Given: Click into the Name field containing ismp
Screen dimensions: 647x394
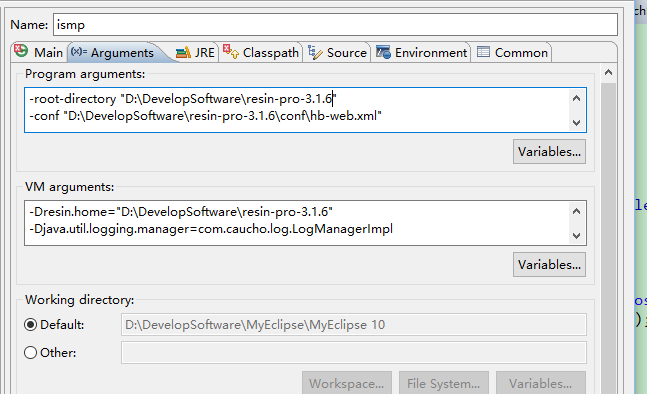Looking at the screenshot, I should pyautogui.click(x=335, y=25).
